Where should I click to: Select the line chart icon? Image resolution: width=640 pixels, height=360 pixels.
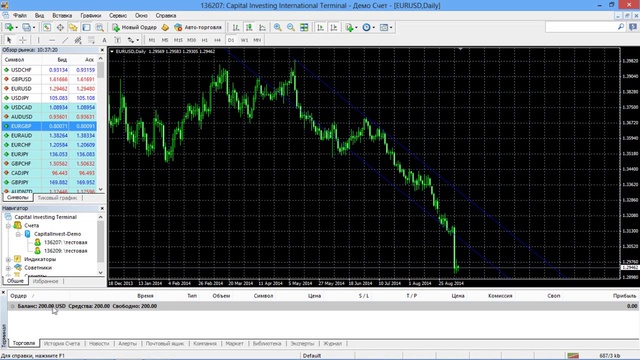[262, 27]
